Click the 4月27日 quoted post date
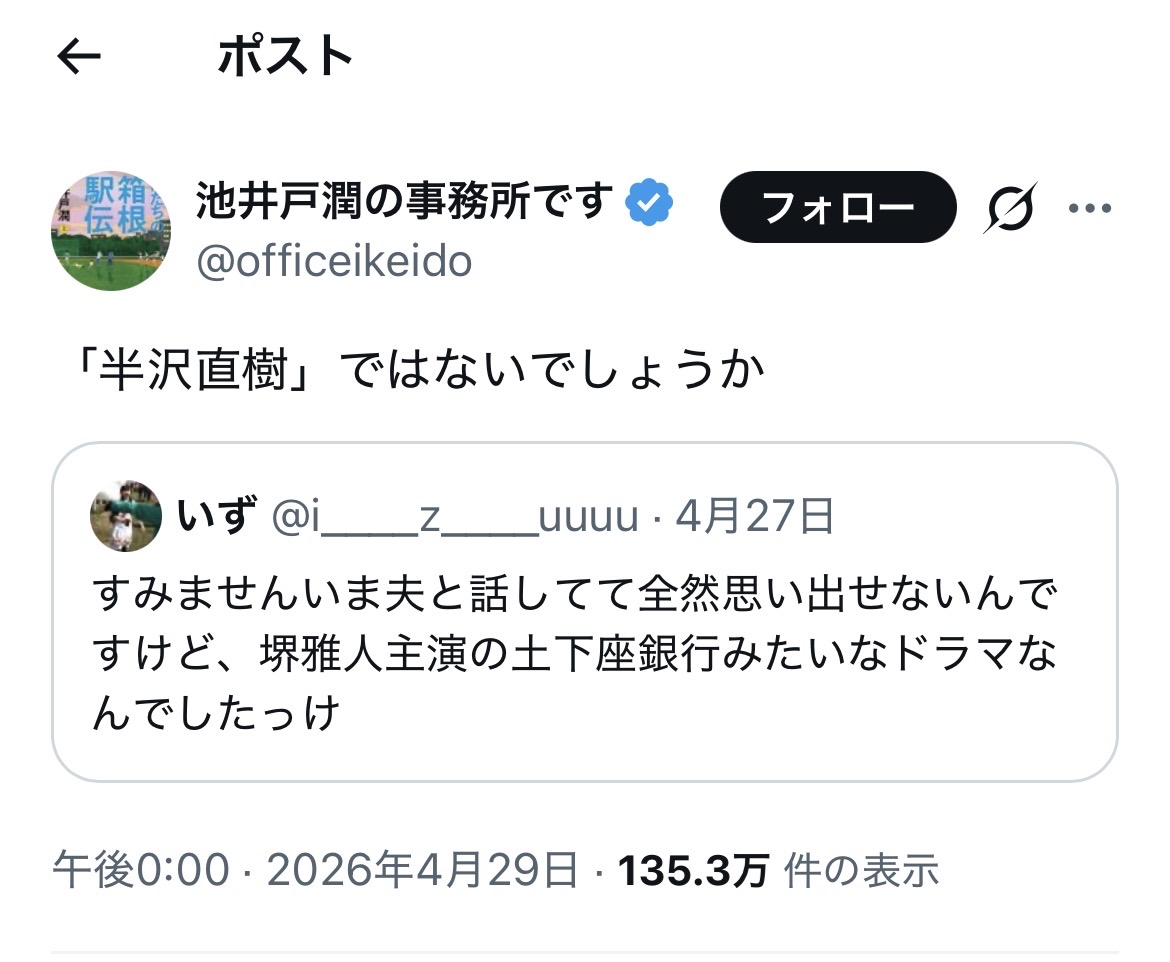The width and height of the screenshot is (1170, 962). tap(755, 516)
